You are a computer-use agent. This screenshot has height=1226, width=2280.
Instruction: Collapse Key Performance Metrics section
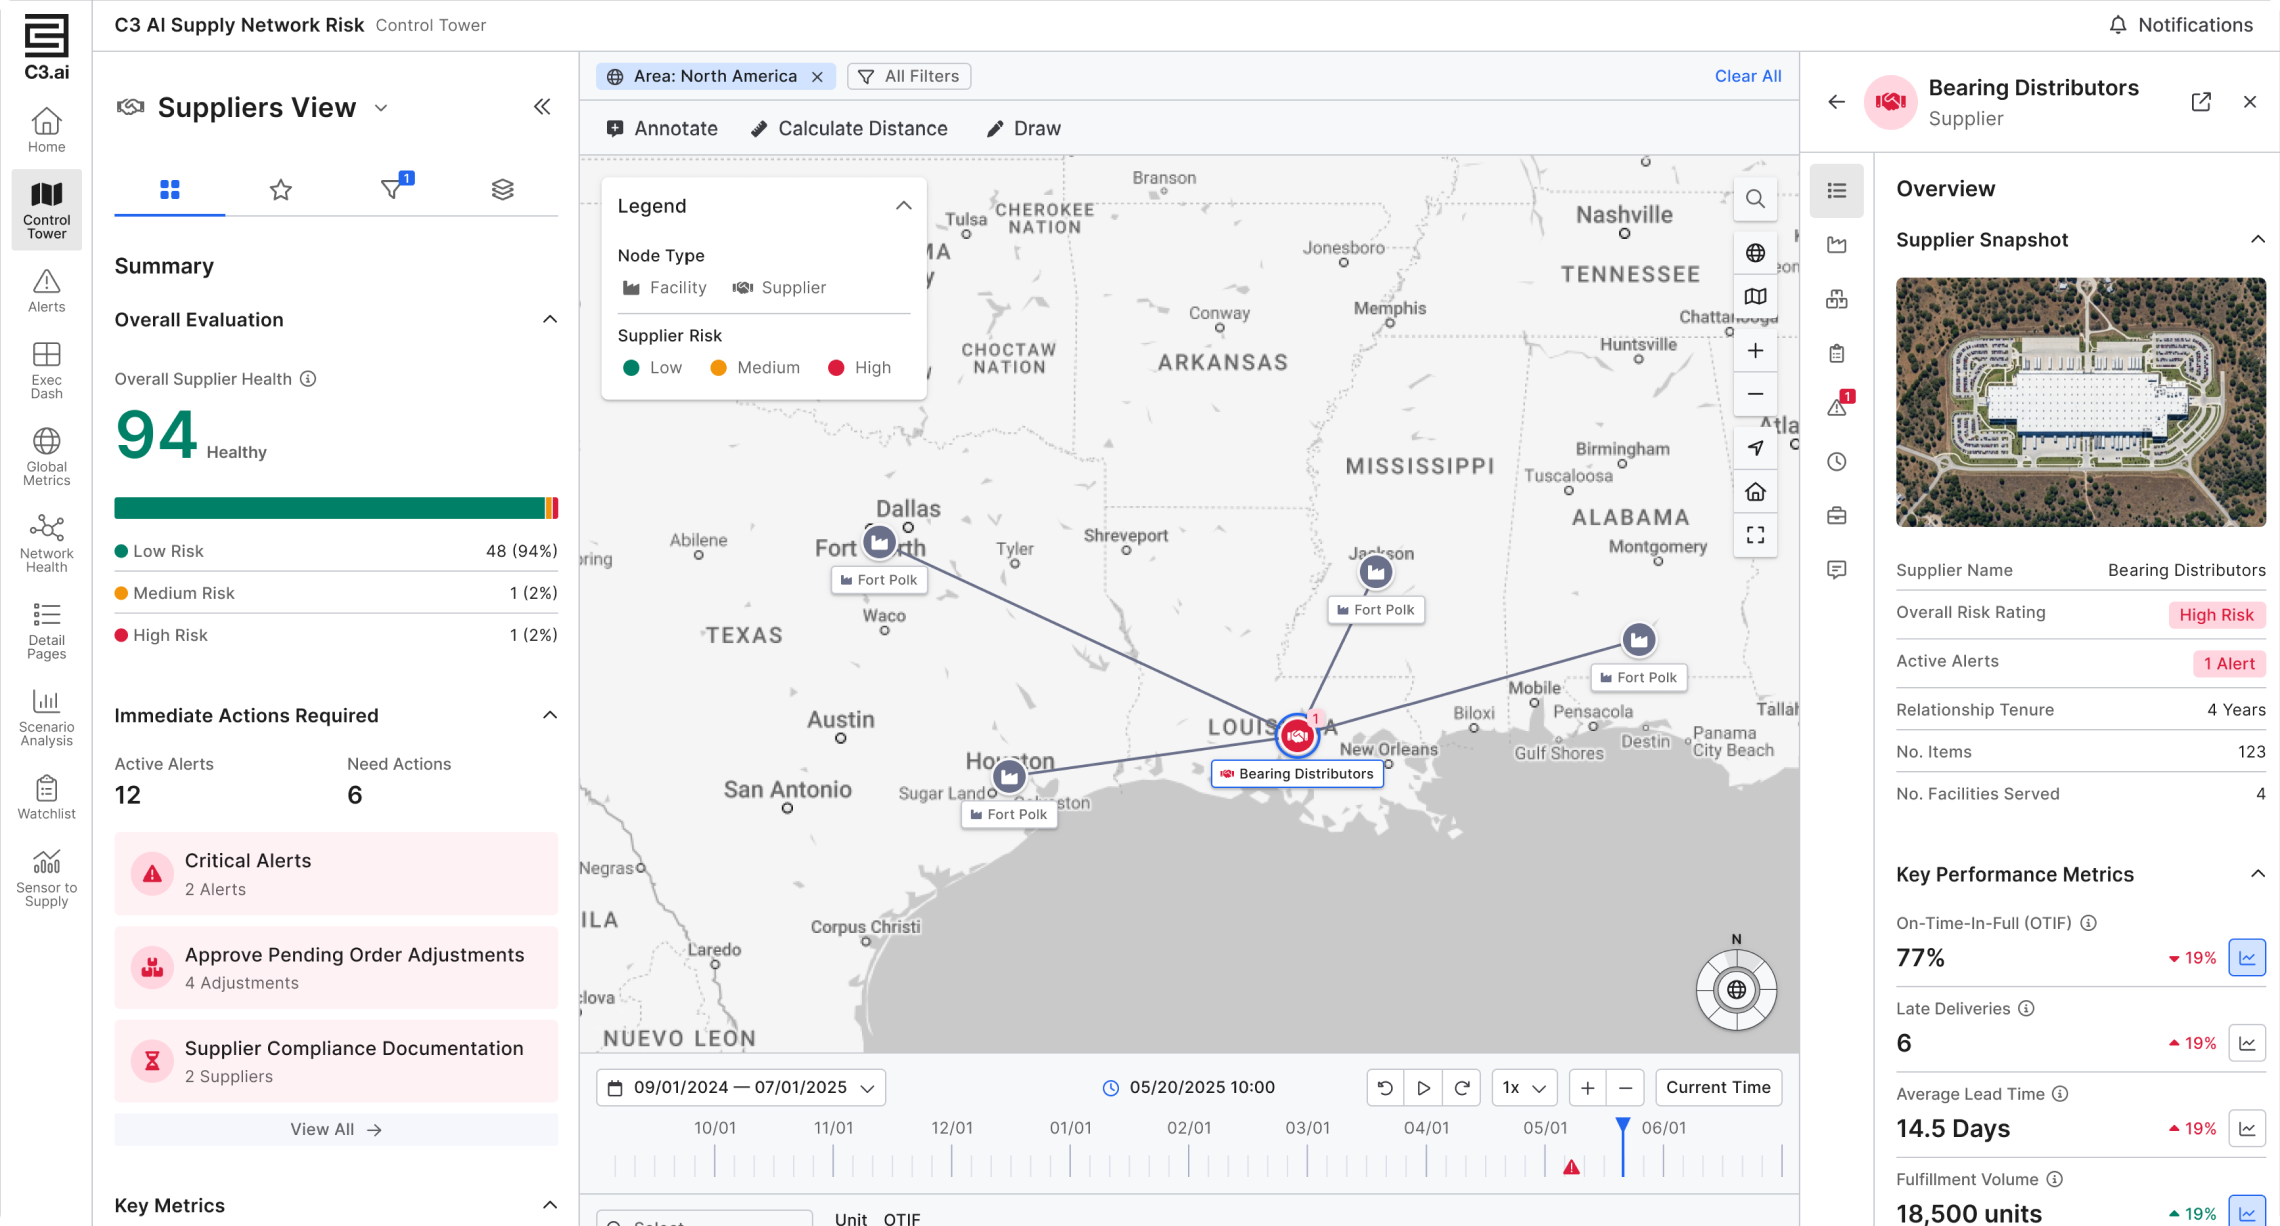click(2257, 874)
